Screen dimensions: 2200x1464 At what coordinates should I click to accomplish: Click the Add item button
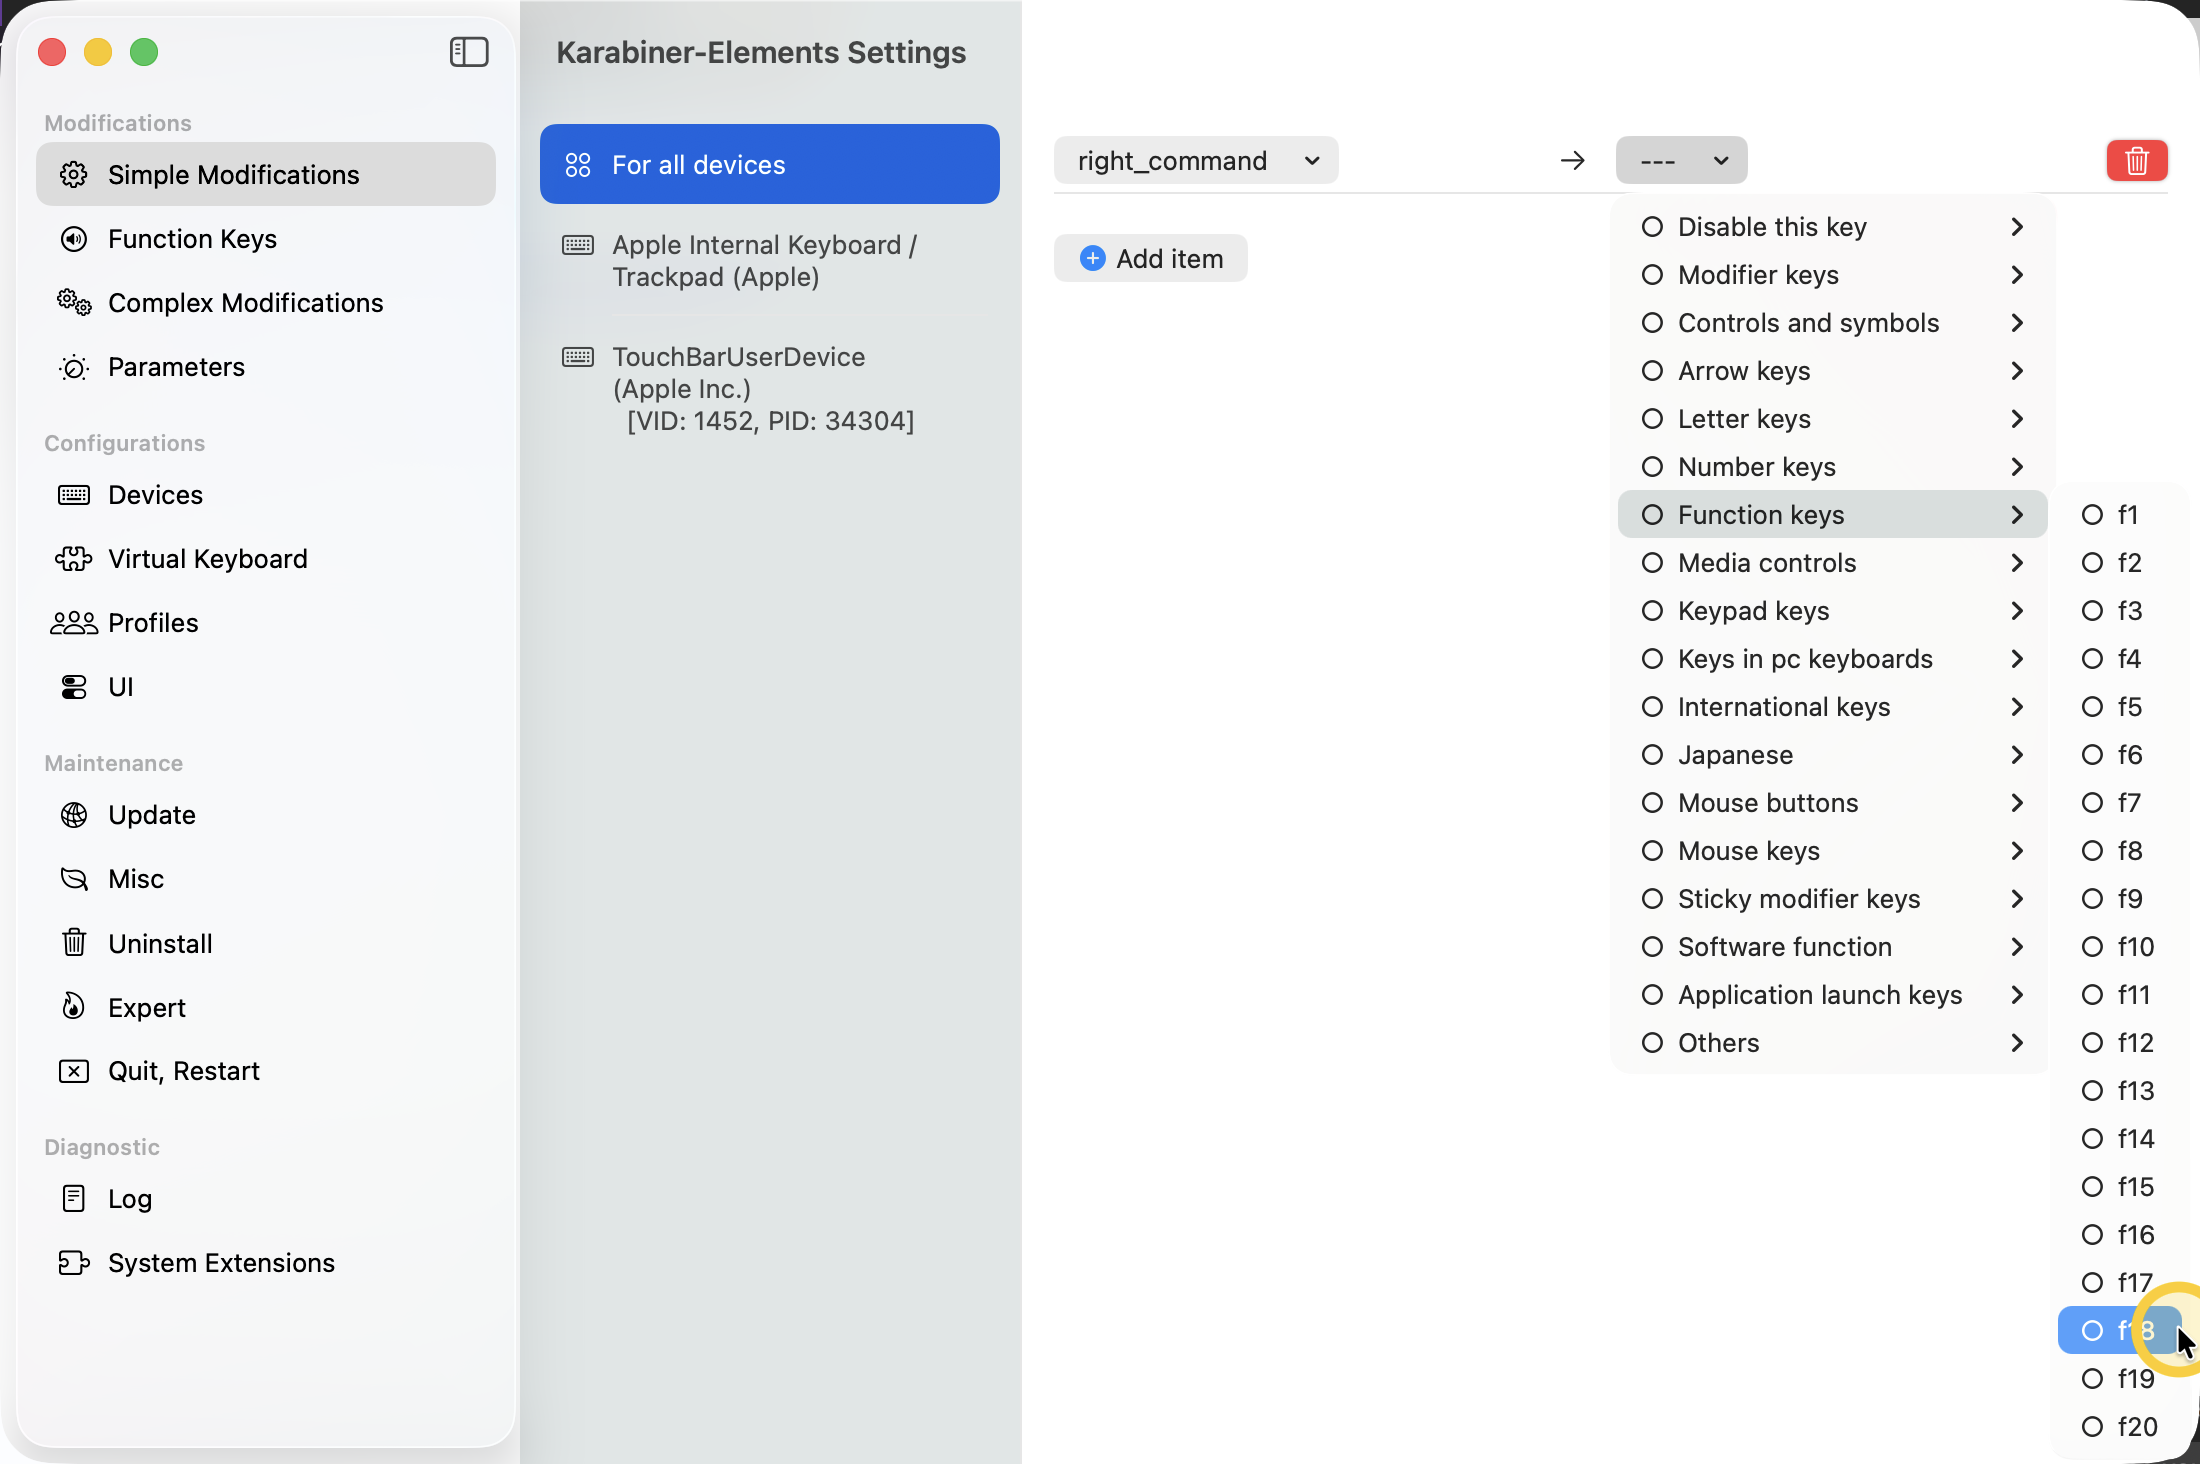1151,259
